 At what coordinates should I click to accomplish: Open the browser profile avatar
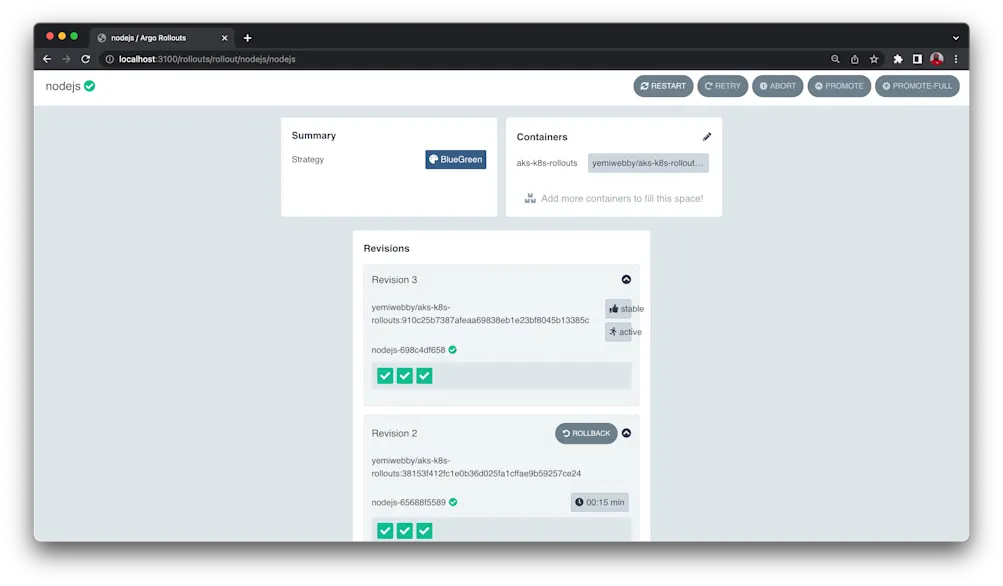coord(936,59)
